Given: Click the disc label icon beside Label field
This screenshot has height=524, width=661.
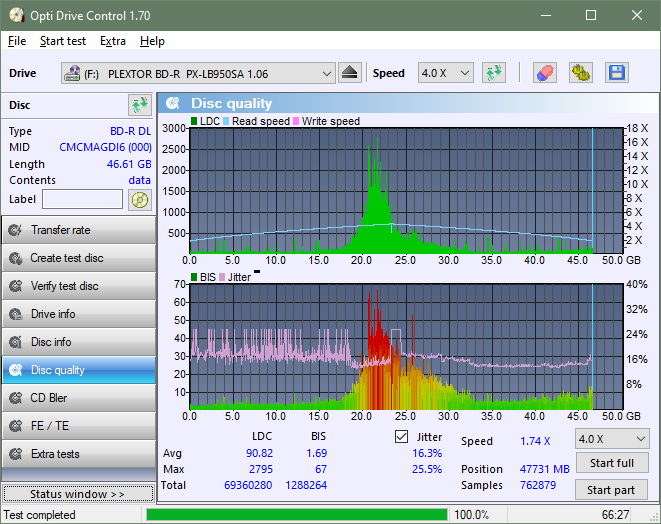Looking at the screenshot, I should pyautogui.click(x=140, y=199).
